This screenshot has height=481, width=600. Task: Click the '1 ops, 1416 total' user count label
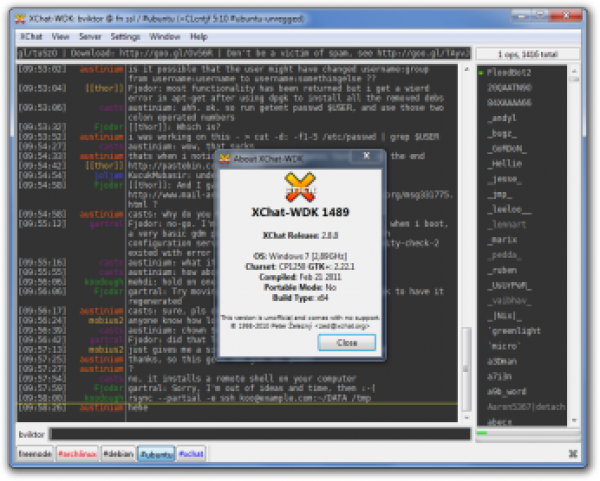tap(528, 54)
